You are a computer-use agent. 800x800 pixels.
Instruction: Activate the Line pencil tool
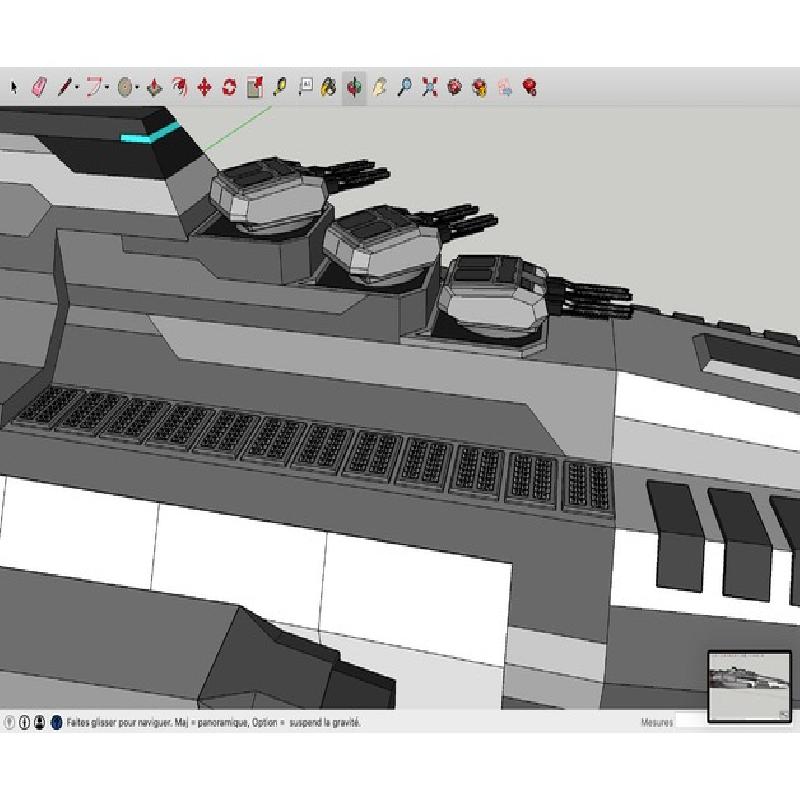pyautogui.click(x=64, y=87)
